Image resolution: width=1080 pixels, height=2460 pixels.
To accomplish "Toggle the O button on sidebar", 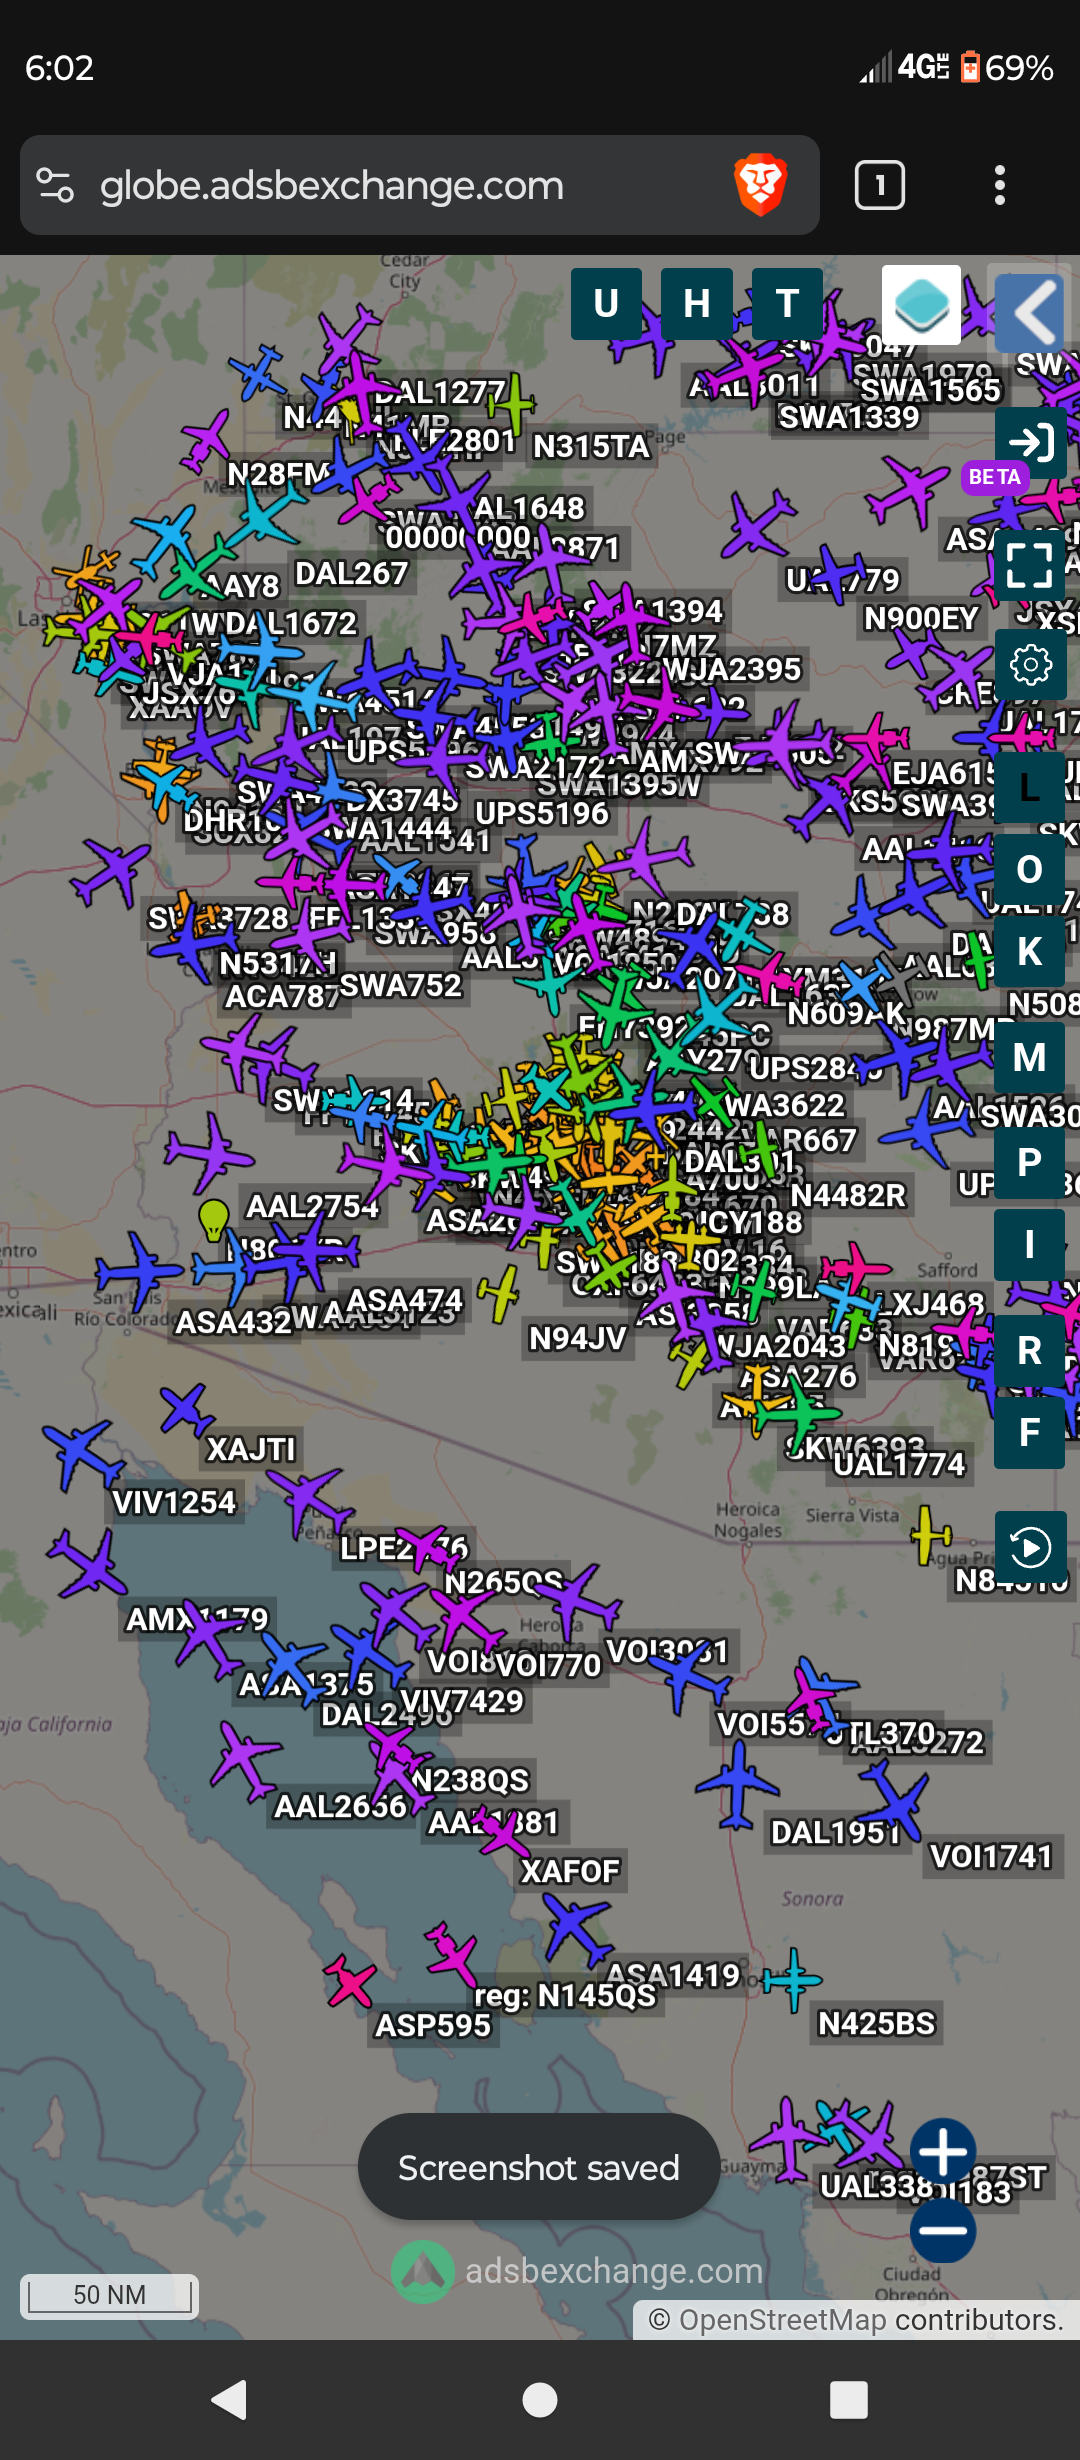I will 1030,870.
